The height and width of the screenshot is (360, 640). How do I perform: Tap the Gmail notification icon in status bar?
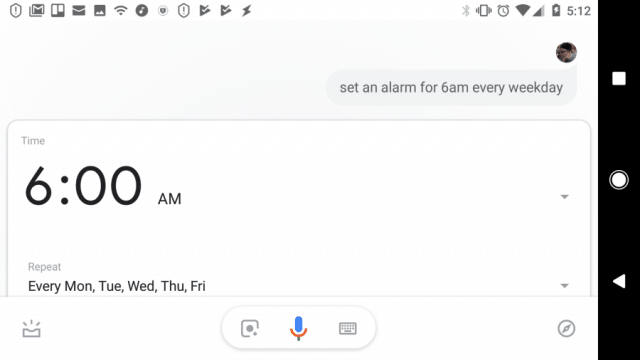point(37,11)
